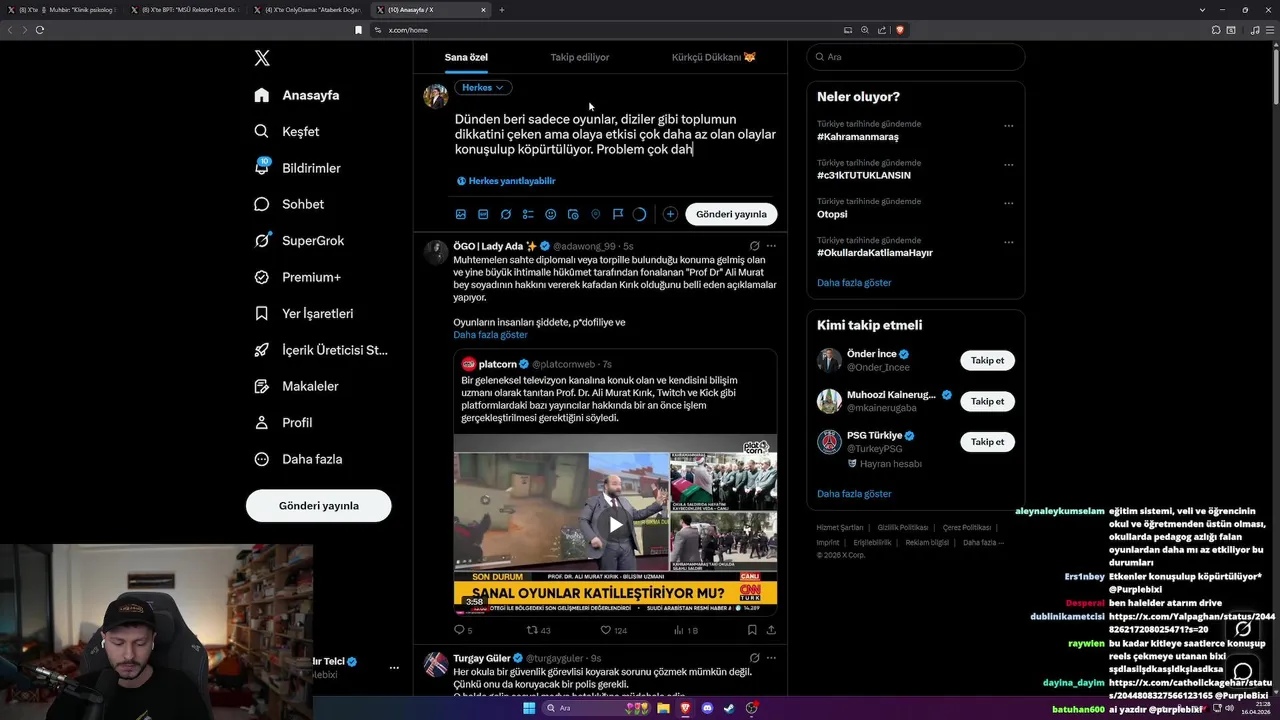Open #OkullardaKatliamaHayır trend
The image size is (1280, 720).
click(875, 253)
